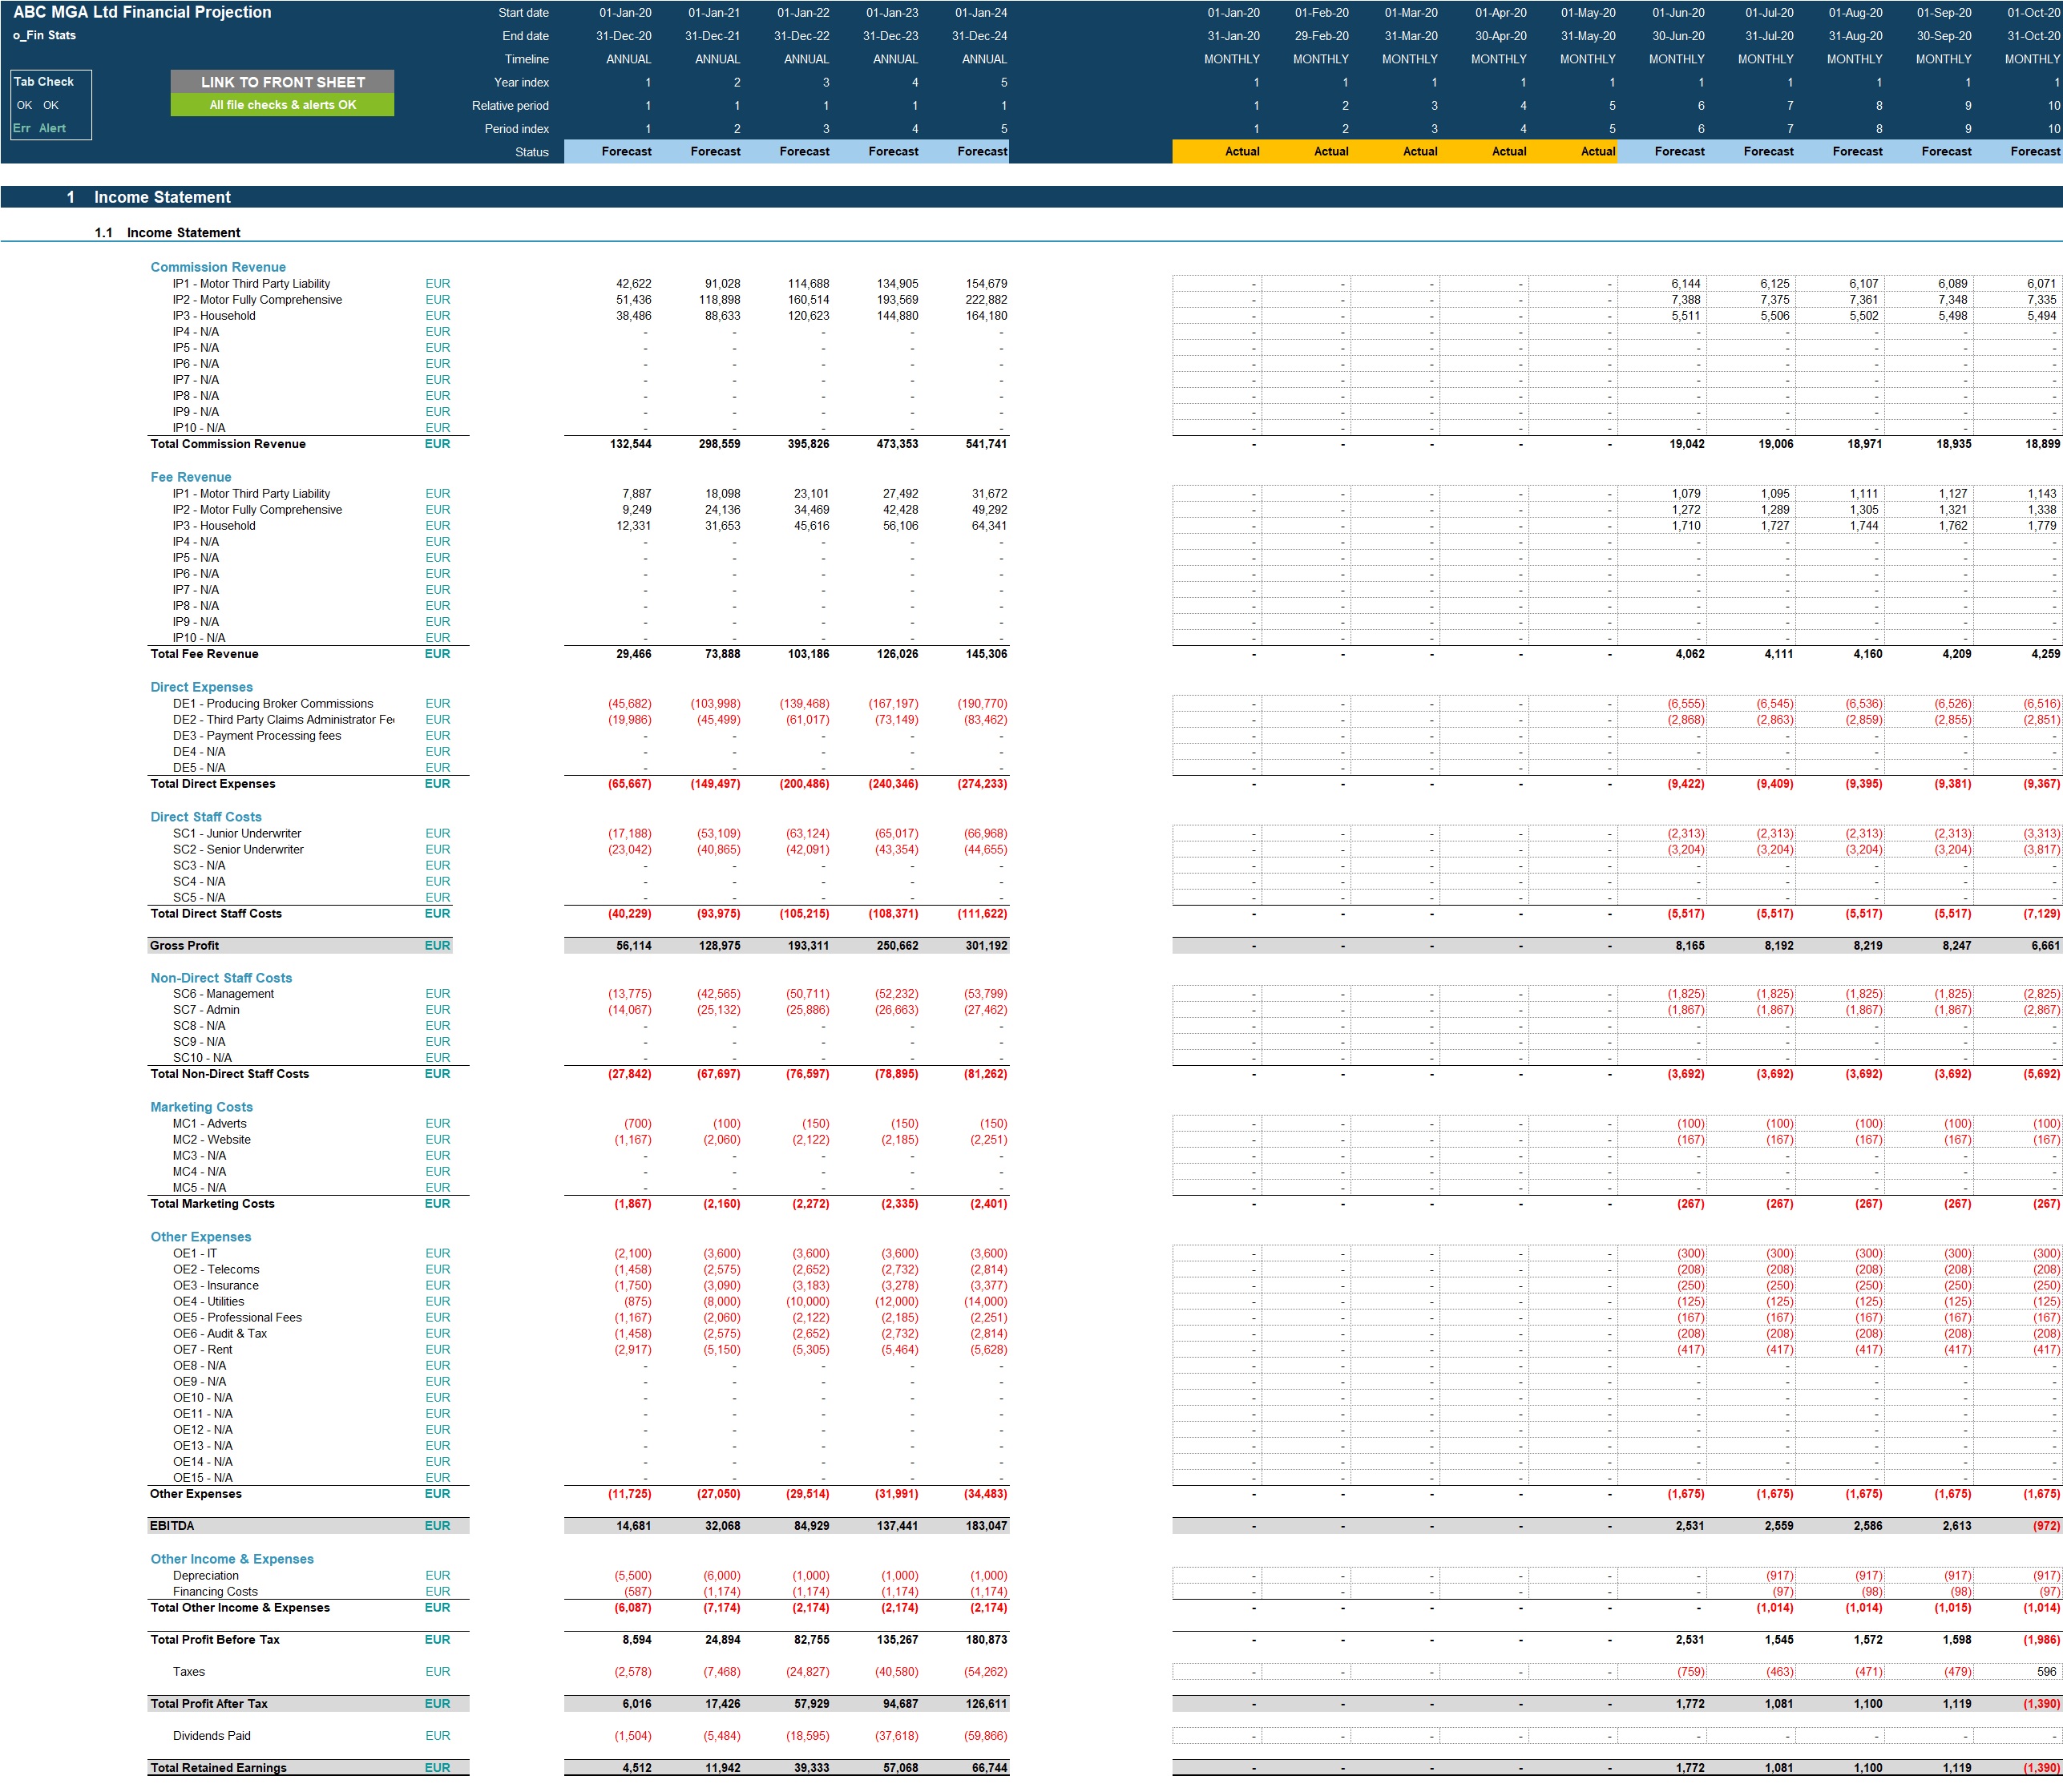Click the 31-Dec-20 end date header
Image resolution: width=2063 pixels, height=1792 pixels.
624,36
